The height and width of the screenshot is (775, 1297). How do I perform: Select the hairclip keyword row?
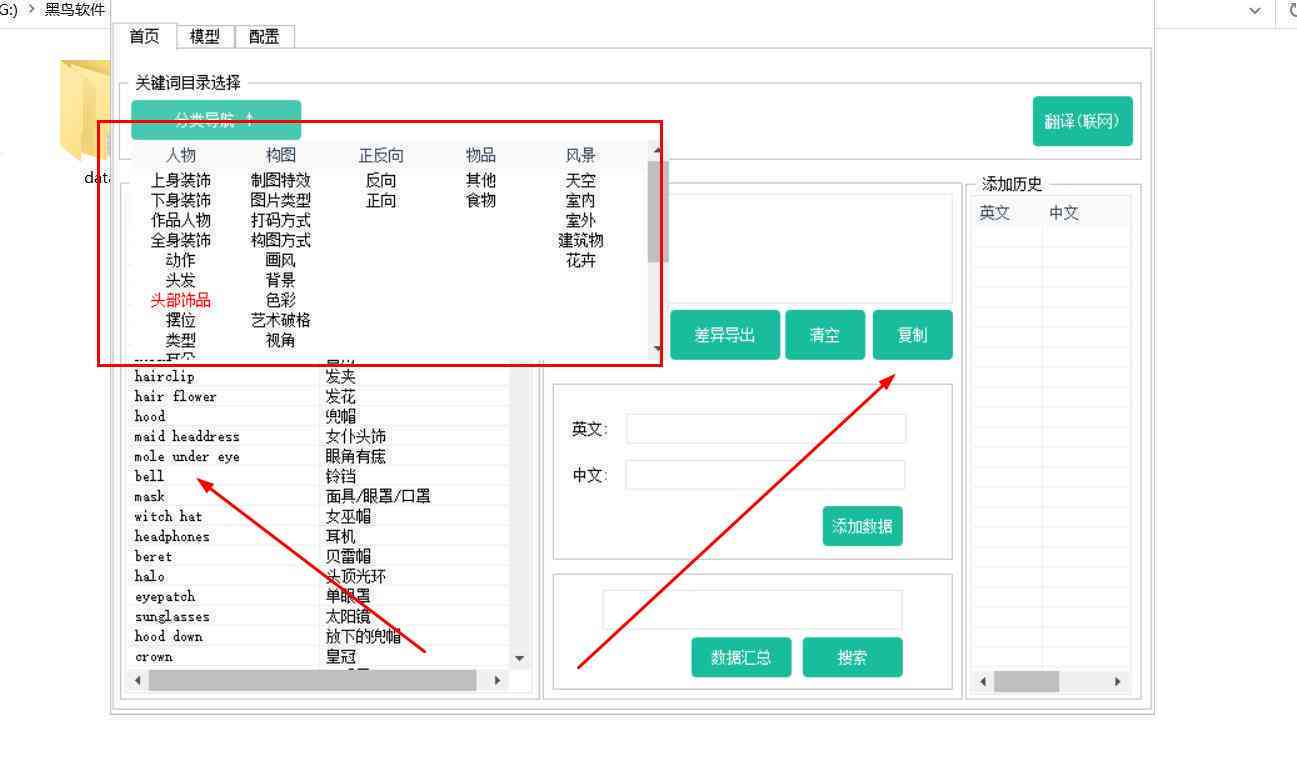pos(320,377)
